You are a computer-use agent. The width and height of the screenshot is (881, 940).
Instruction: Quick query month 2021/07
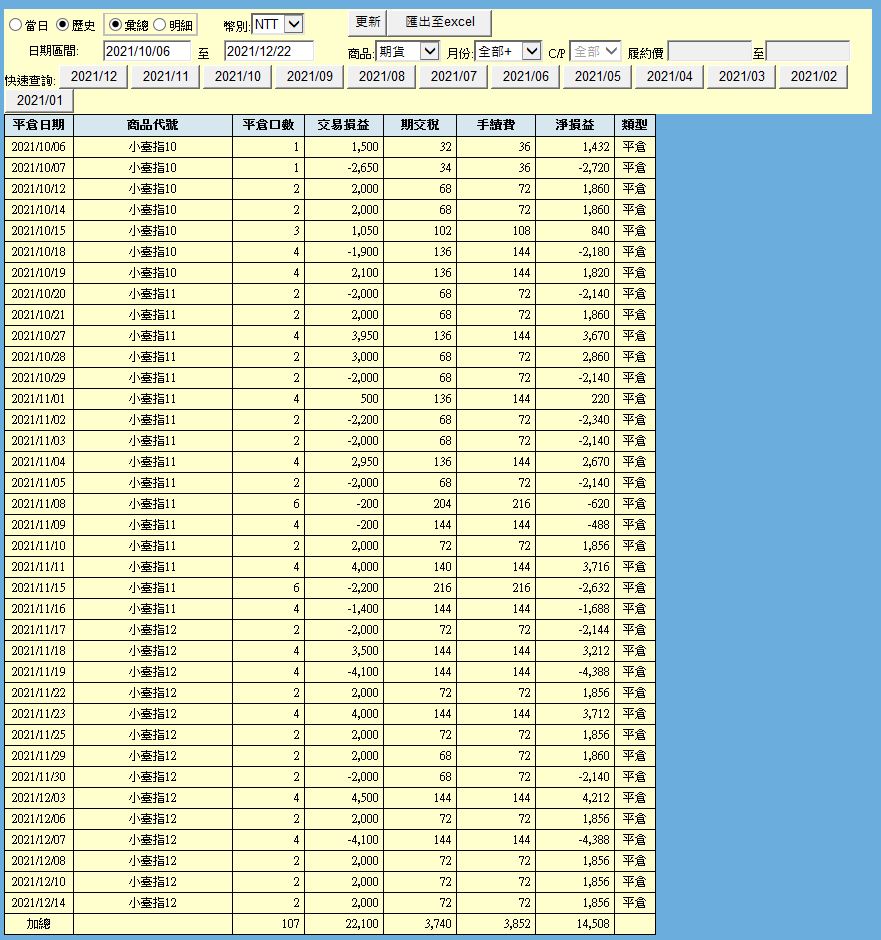click(453, 77)
